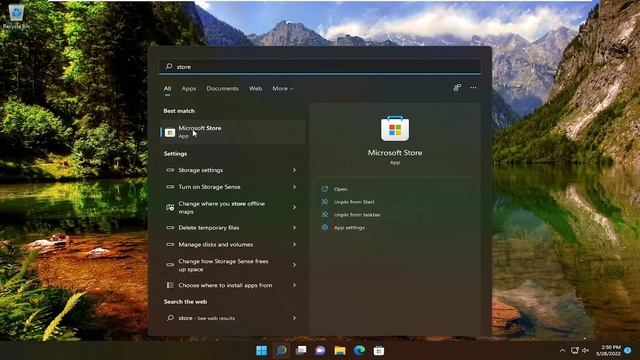Open the Chat (Teams) taskbar icon

pos(320,351)
